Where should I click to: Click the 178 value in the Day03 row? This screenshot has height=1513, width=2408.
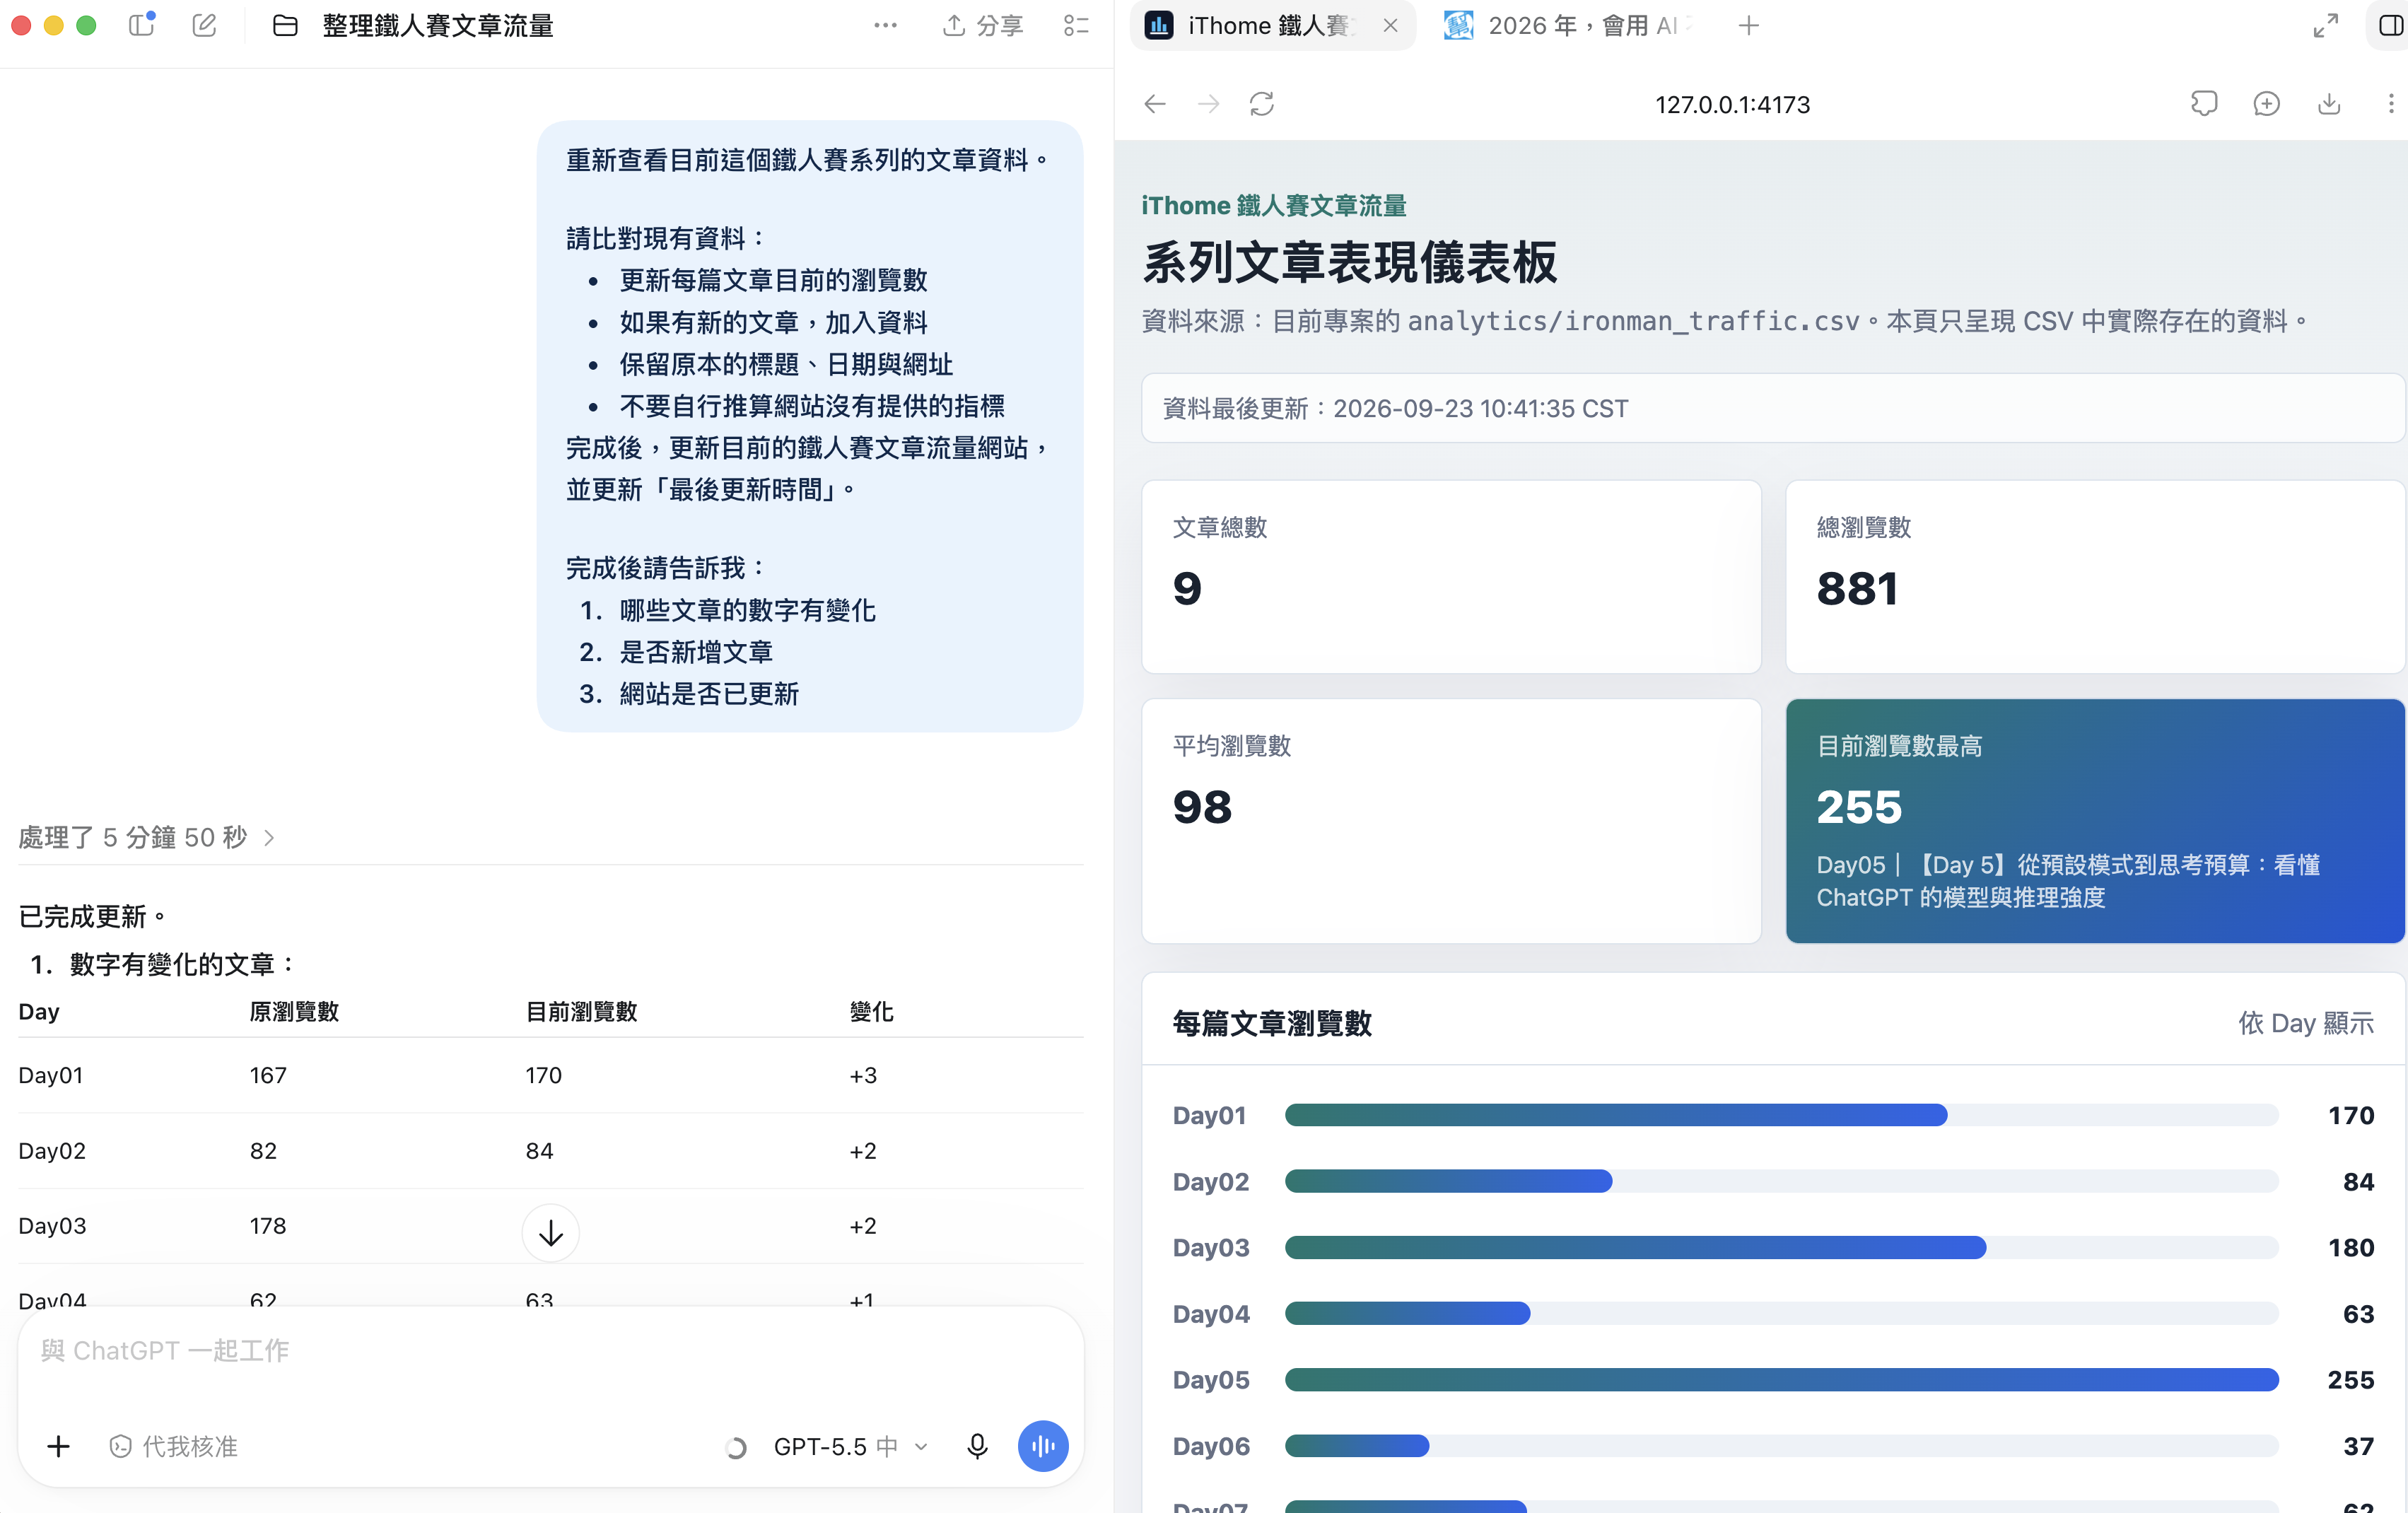pyautogui.click(x=268, y=1226)
